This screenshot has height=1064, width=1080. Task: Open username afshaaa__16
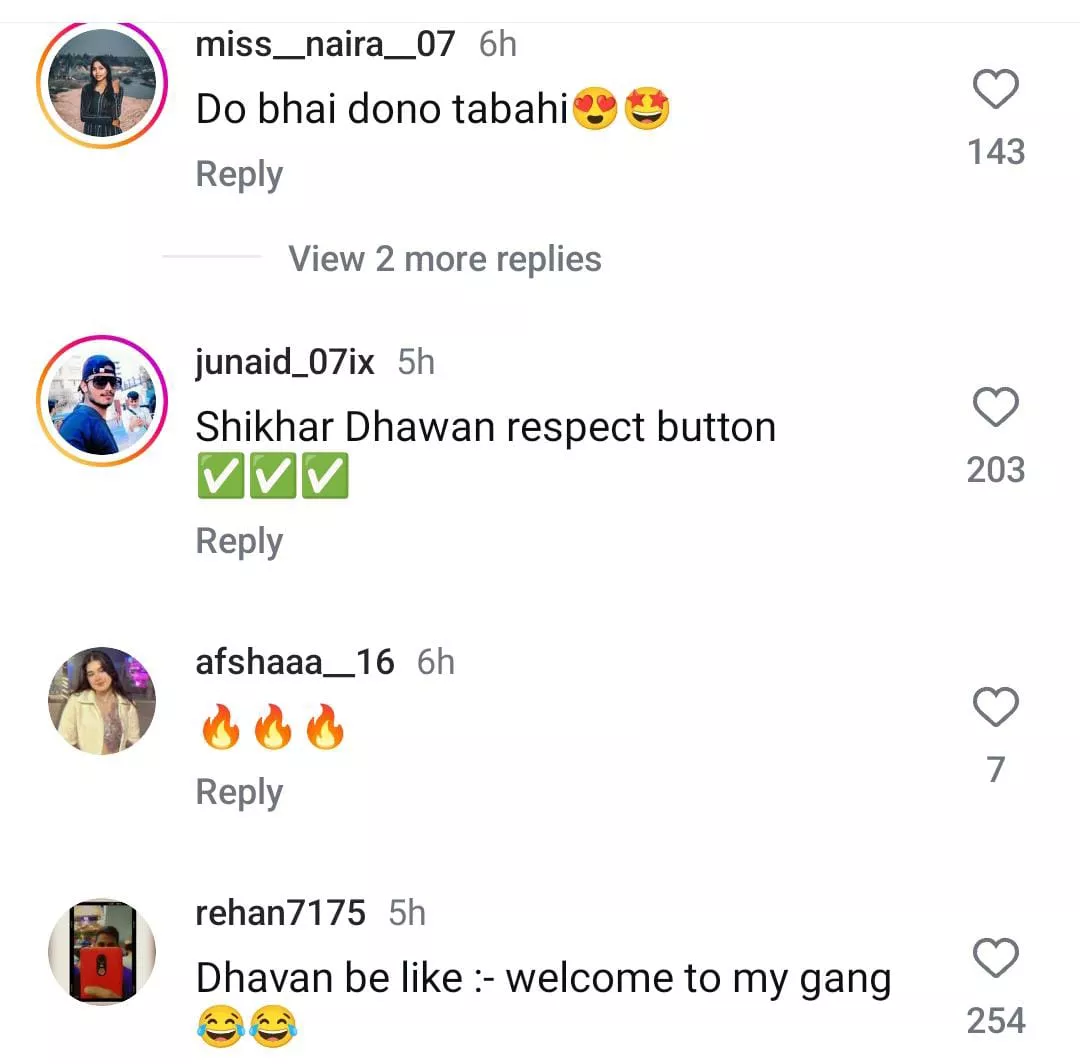point(295,662)
